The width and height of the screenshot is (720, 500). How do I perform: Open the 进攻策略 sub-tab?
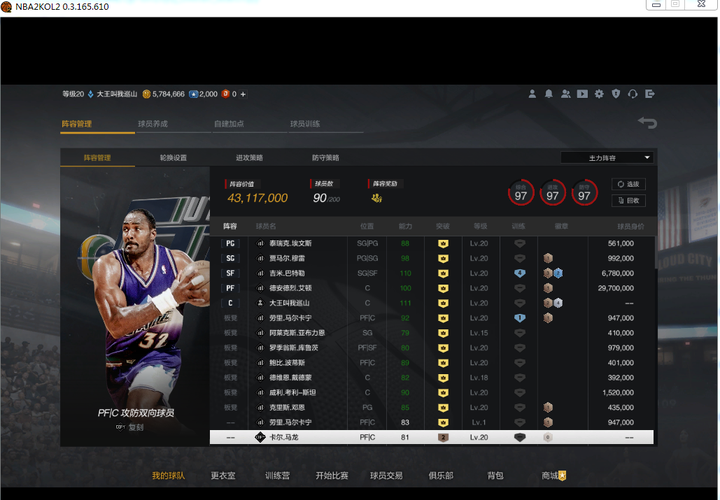coord(249,158)
